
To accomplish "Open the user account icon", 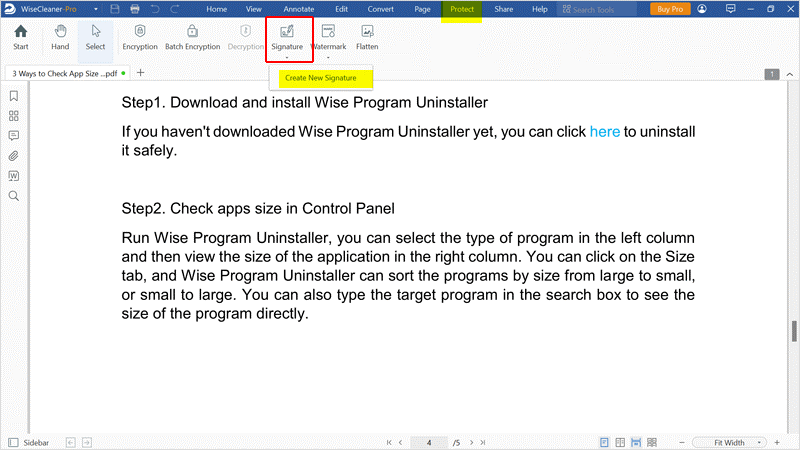I will (702, 9).
